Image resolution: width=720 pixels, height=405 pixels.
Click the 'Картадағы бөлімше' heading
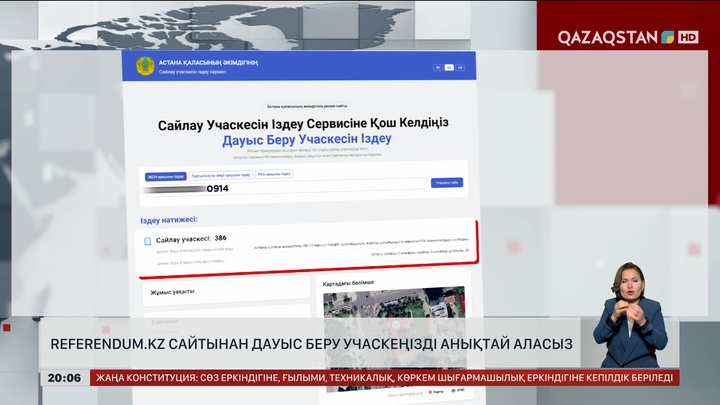click(x=348, y=283)
